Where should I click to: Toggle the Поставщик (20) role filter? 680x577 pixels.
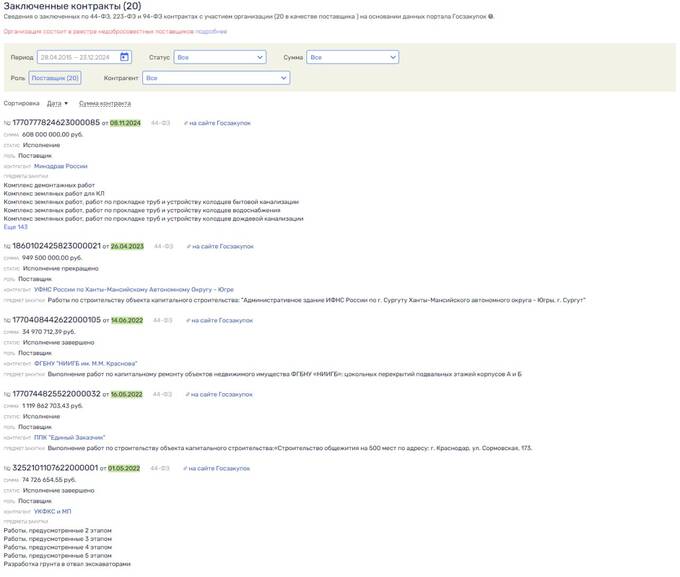click(x=55, y=77)
